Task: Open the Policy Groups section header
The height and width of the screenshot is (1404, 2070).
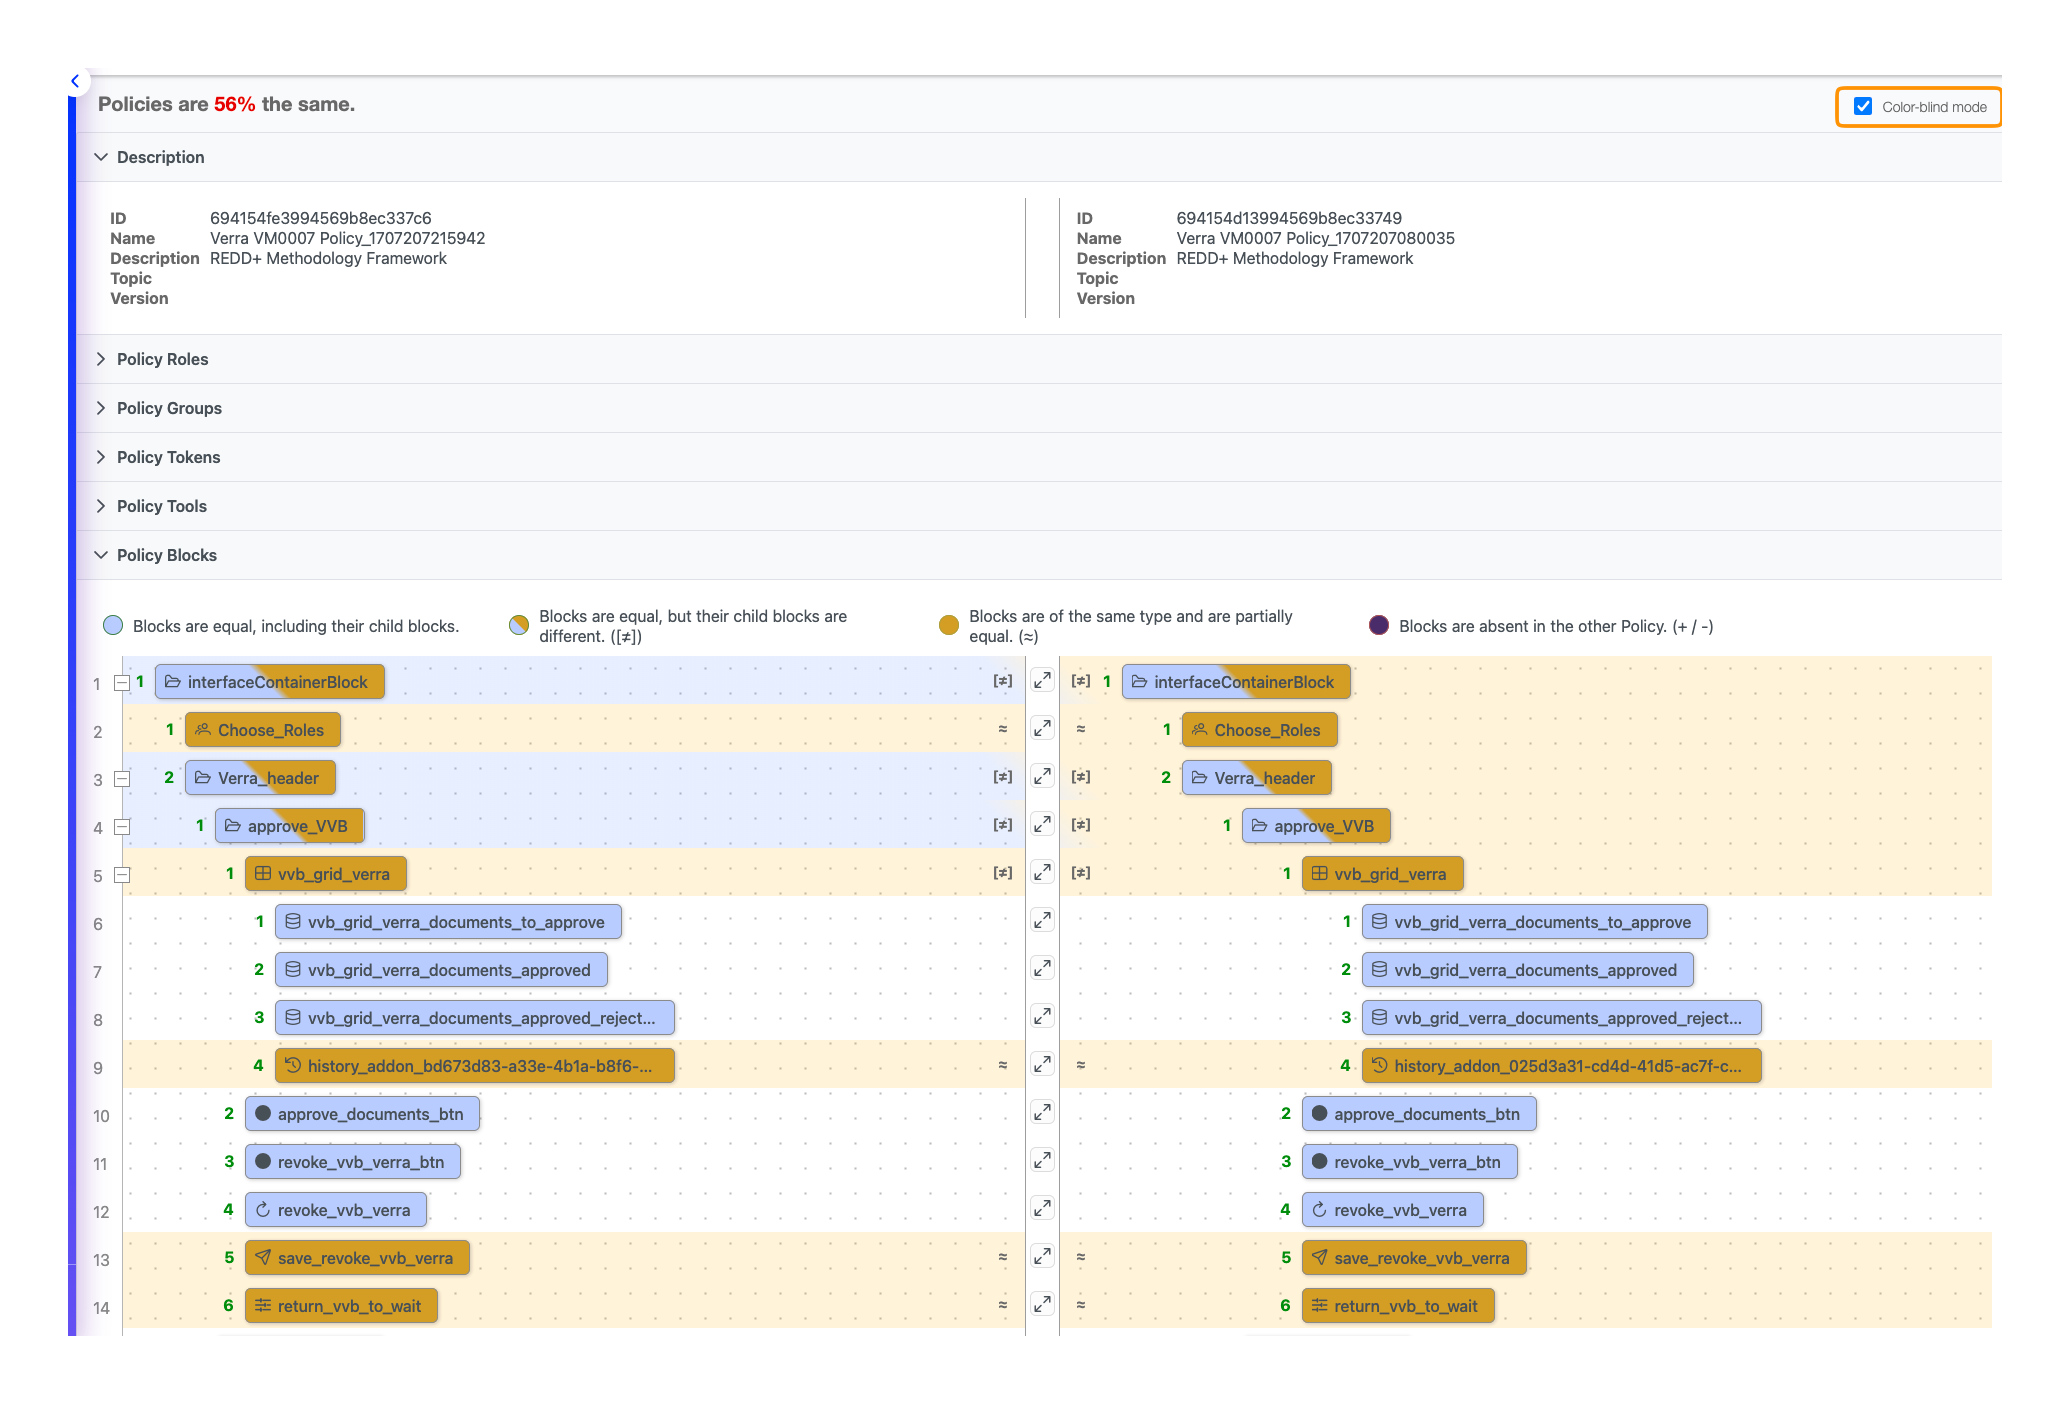Action: click(x=169, y=408)
